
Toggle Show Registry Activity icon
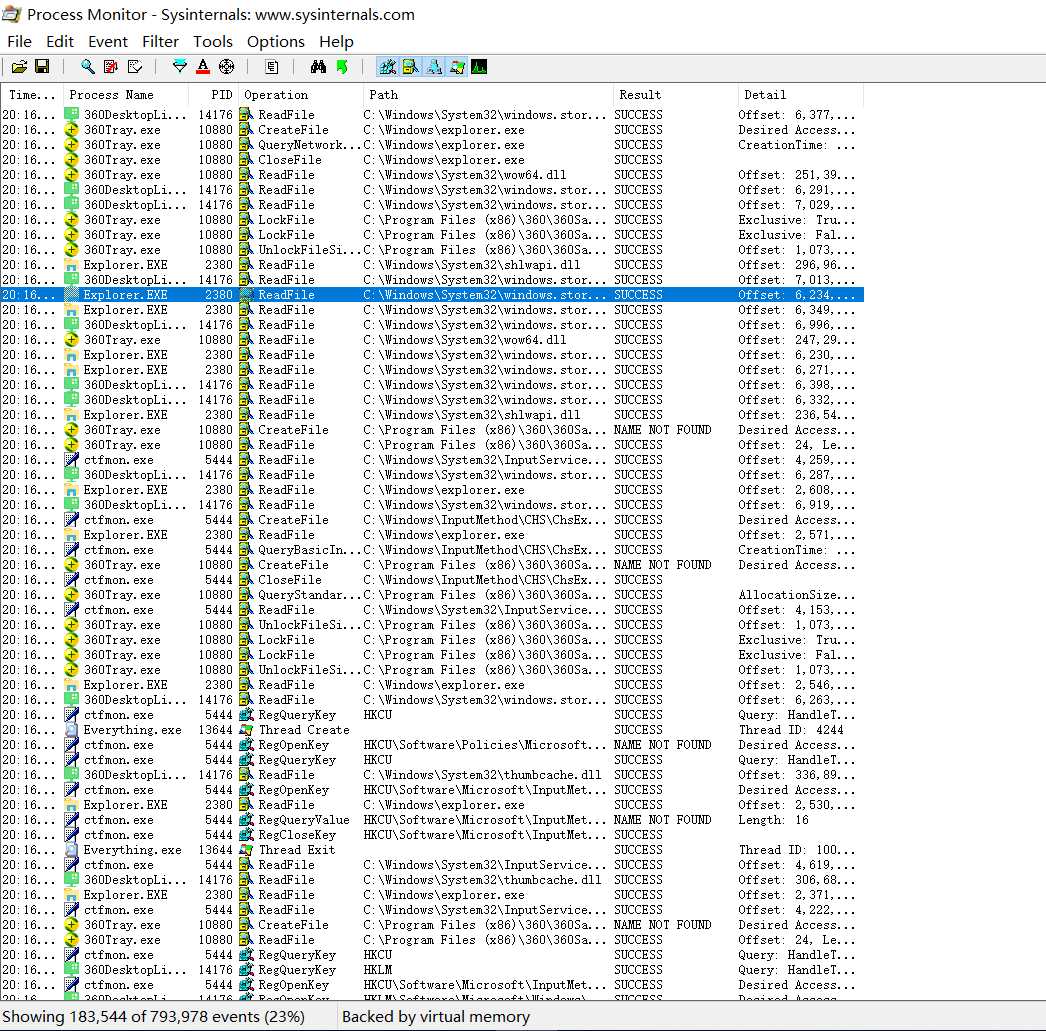[387, 67]
